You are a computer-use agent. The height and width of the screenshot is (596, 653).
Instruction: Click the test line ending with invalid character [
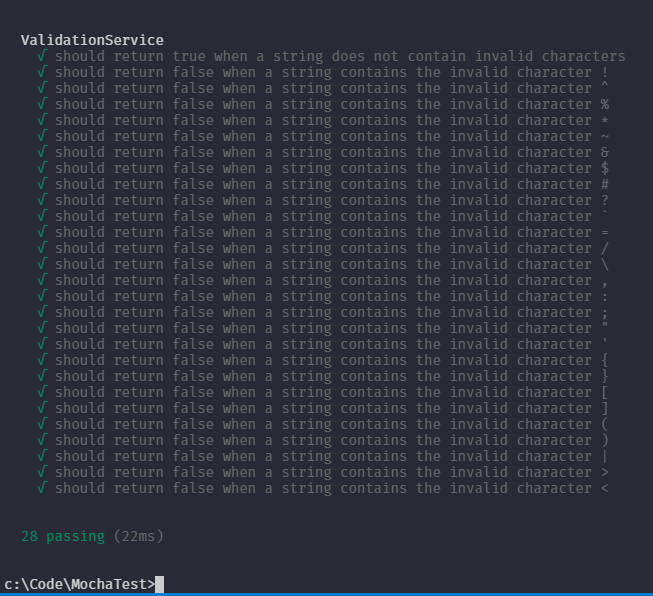tap(323, 392)
